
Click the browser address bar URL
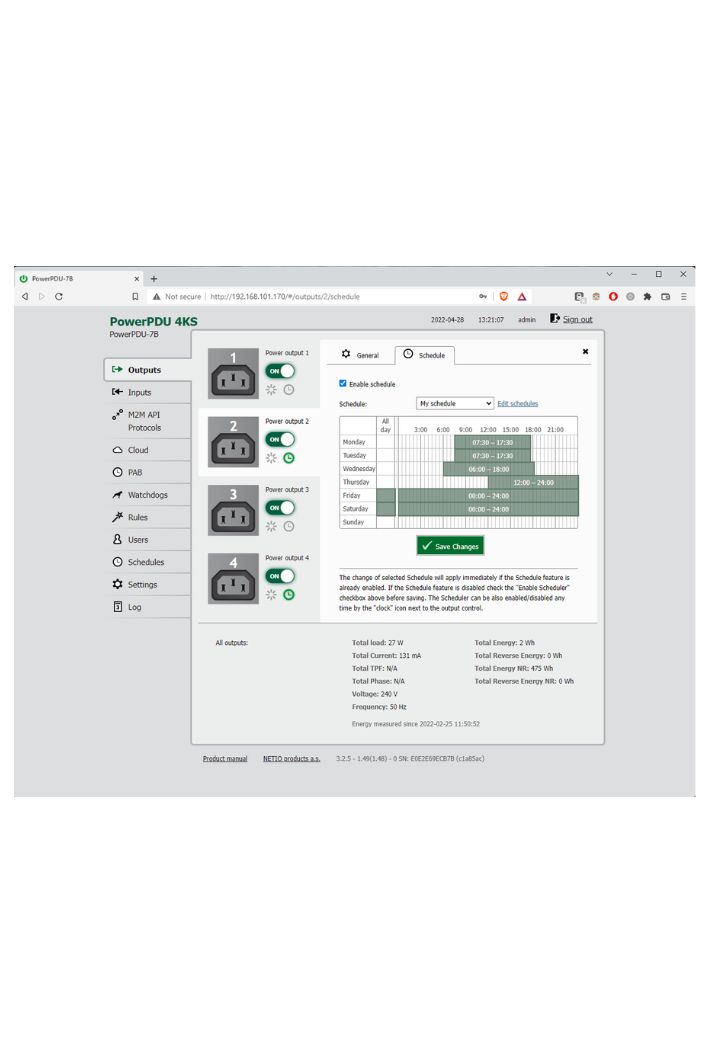pyautogui.click(x=284, y=297)
